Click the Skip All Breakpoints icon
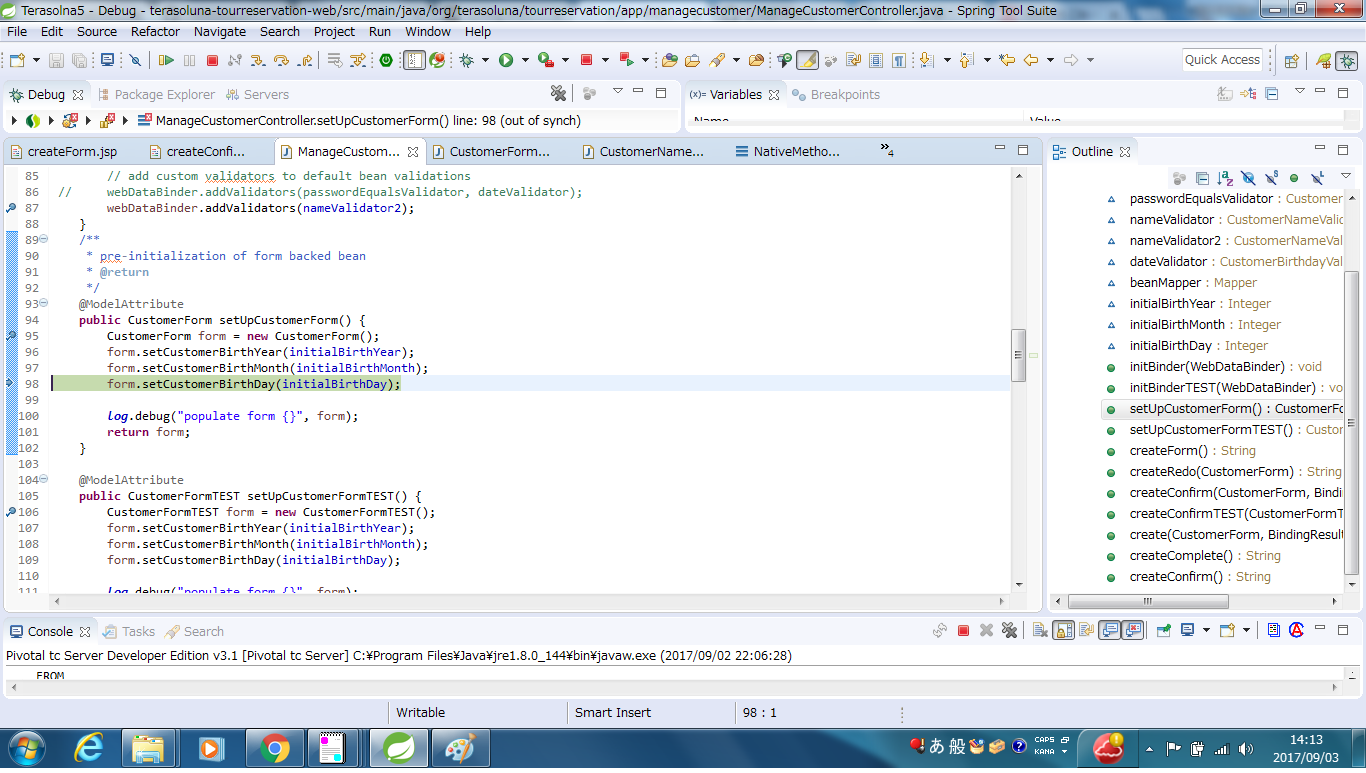The width and height of the screenshot is (1366, 773). point(136,60)
